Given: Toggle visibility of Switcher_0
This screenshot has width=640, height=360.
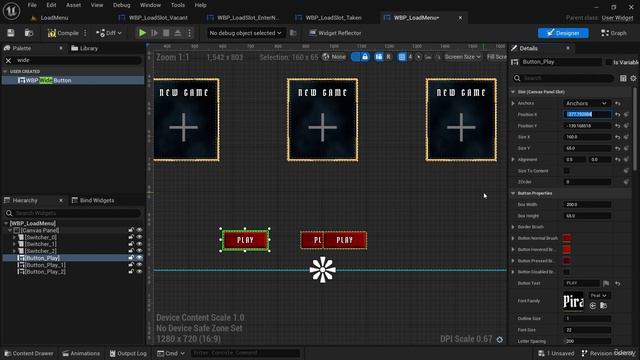Looking at the screenshot, I should tap(140, 237).
